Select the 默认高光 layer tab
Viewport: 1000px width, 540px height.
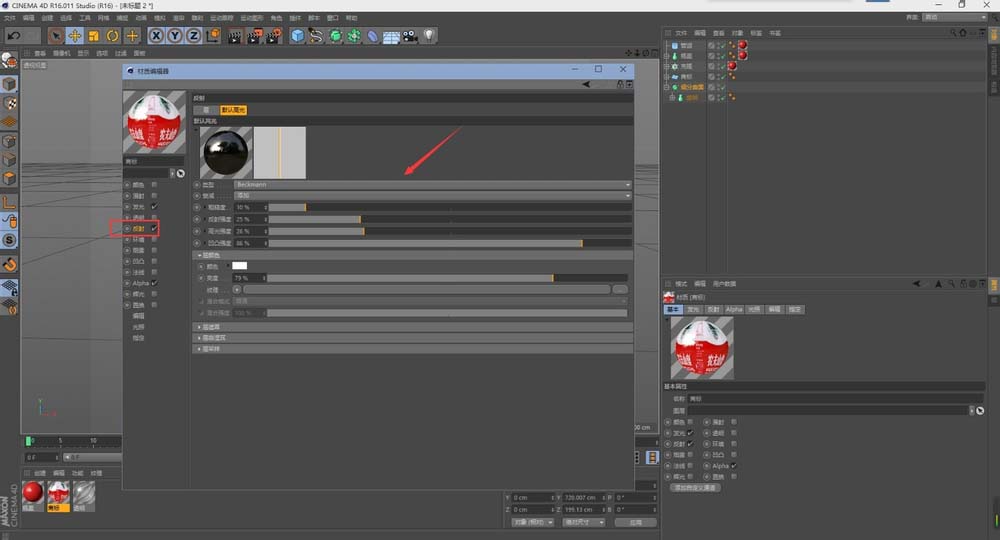point(233,110)
